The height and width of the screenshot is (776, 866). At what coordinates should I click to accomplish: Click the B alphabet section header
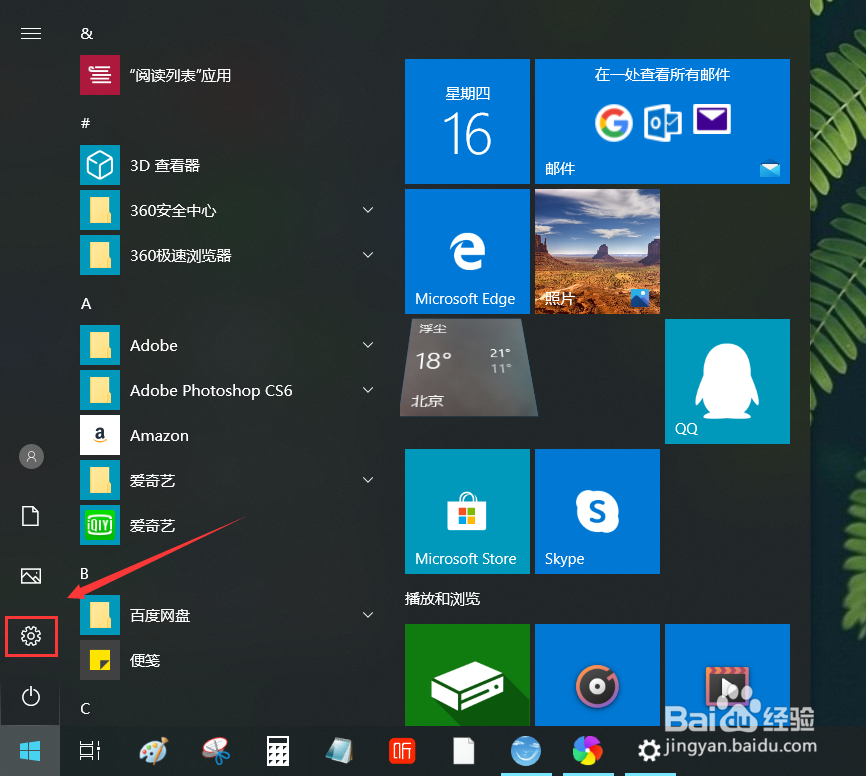click(85, 573)
